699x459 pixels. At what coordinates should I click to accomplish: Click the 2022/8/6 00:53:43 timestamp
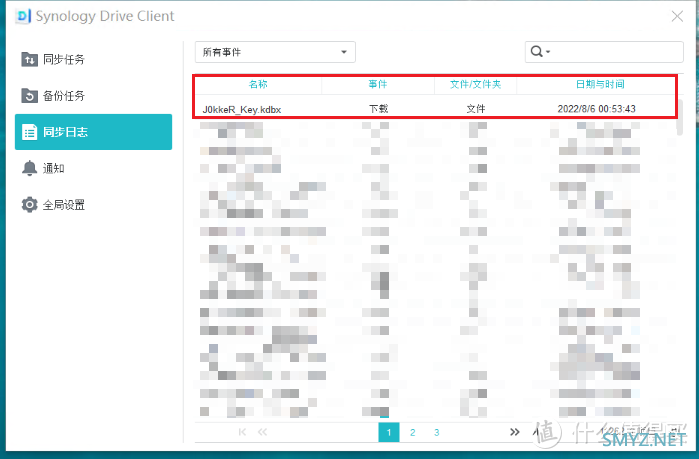pos(596,109)
